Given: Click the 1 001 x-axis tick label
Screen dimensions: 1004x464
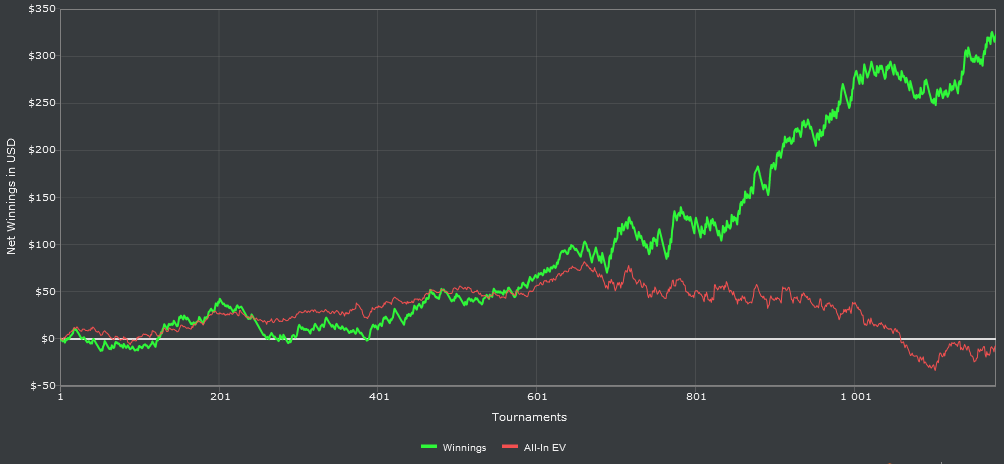Looking at the screenshot, I should pyautogui.click(x=855, y=397).
